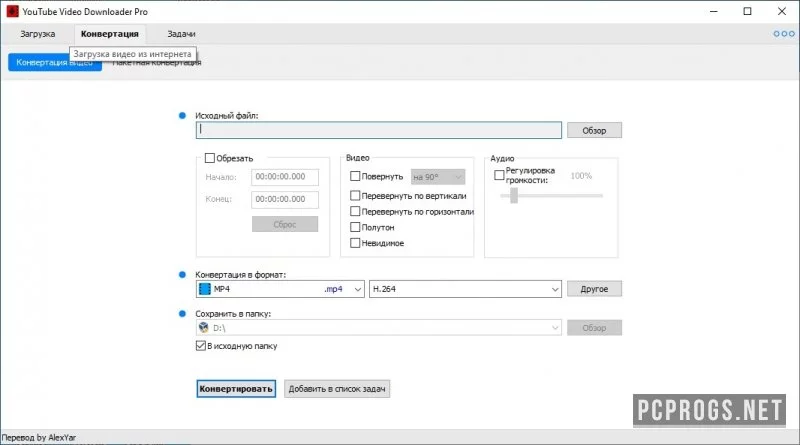This screenshot has height=445, width=800.
Task: Select Конвертация видео sub-tab
Action: [55, 62]
